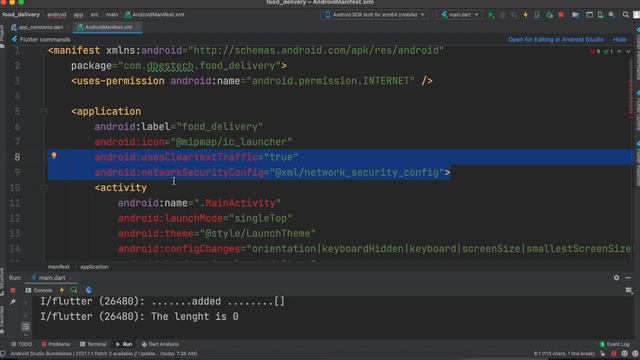The width and height of the screenshot is (640, 360).
Task: Open the Structure side panel tab
Action: 2,282
